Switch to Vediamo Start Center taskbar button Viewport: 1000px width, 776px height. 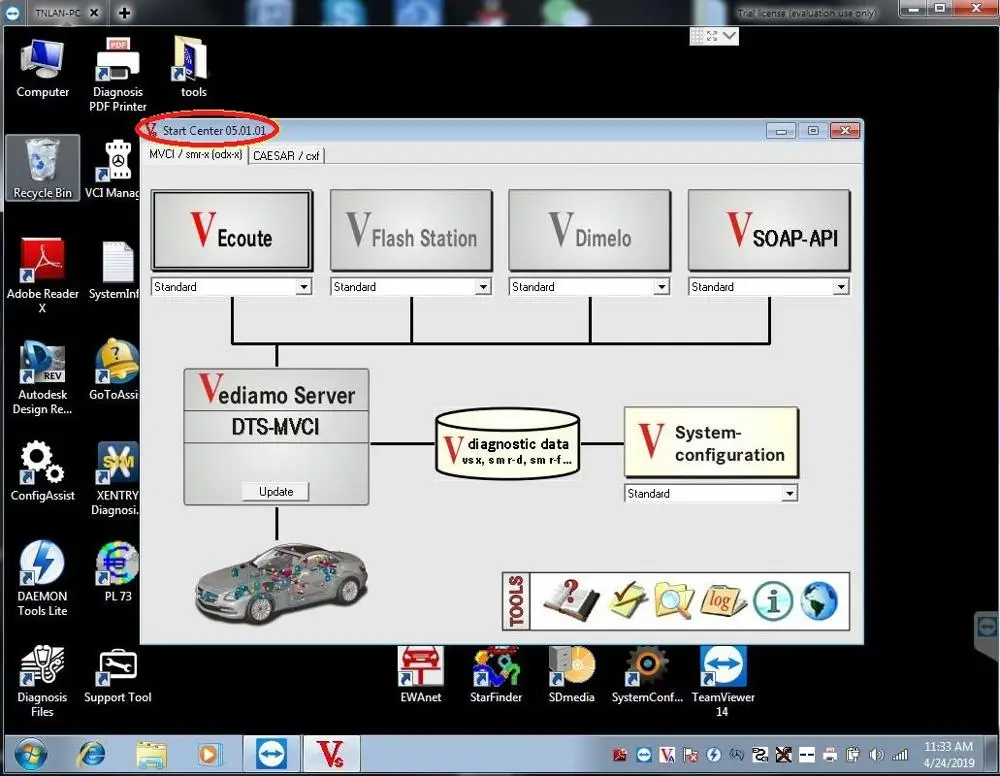tap(331, 755)
